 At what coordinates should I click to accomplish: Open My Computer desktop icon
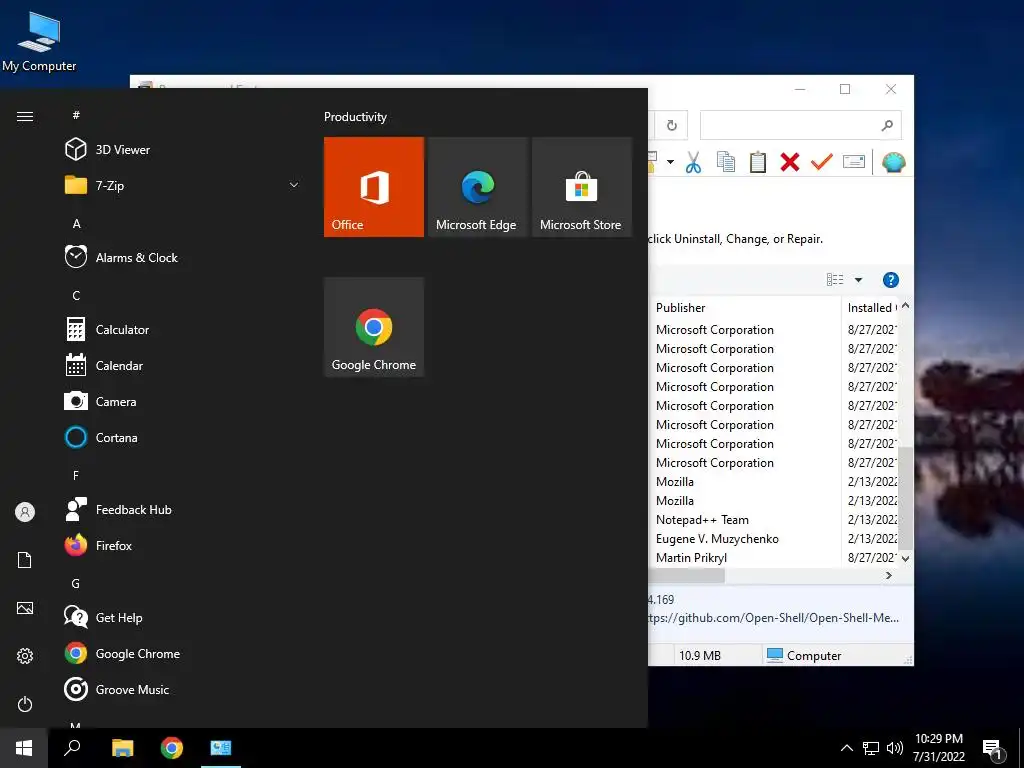point(39,42)
